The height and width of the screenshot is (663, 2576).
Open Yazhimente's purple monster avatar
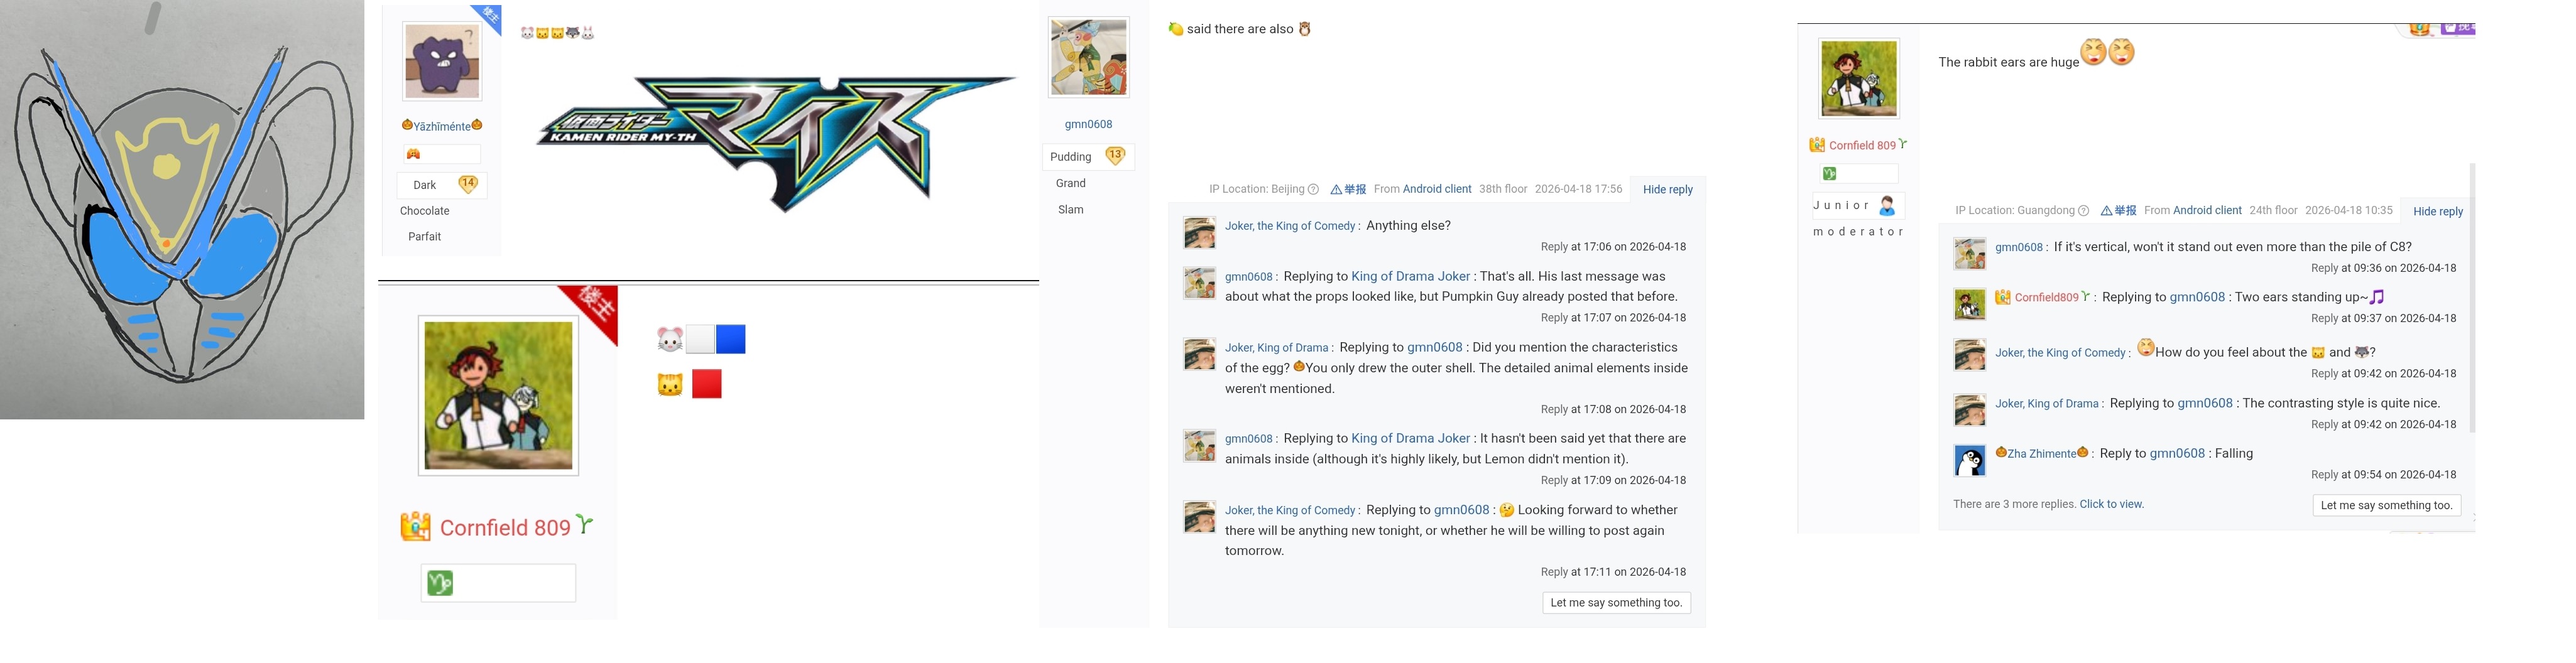[442, 61]
